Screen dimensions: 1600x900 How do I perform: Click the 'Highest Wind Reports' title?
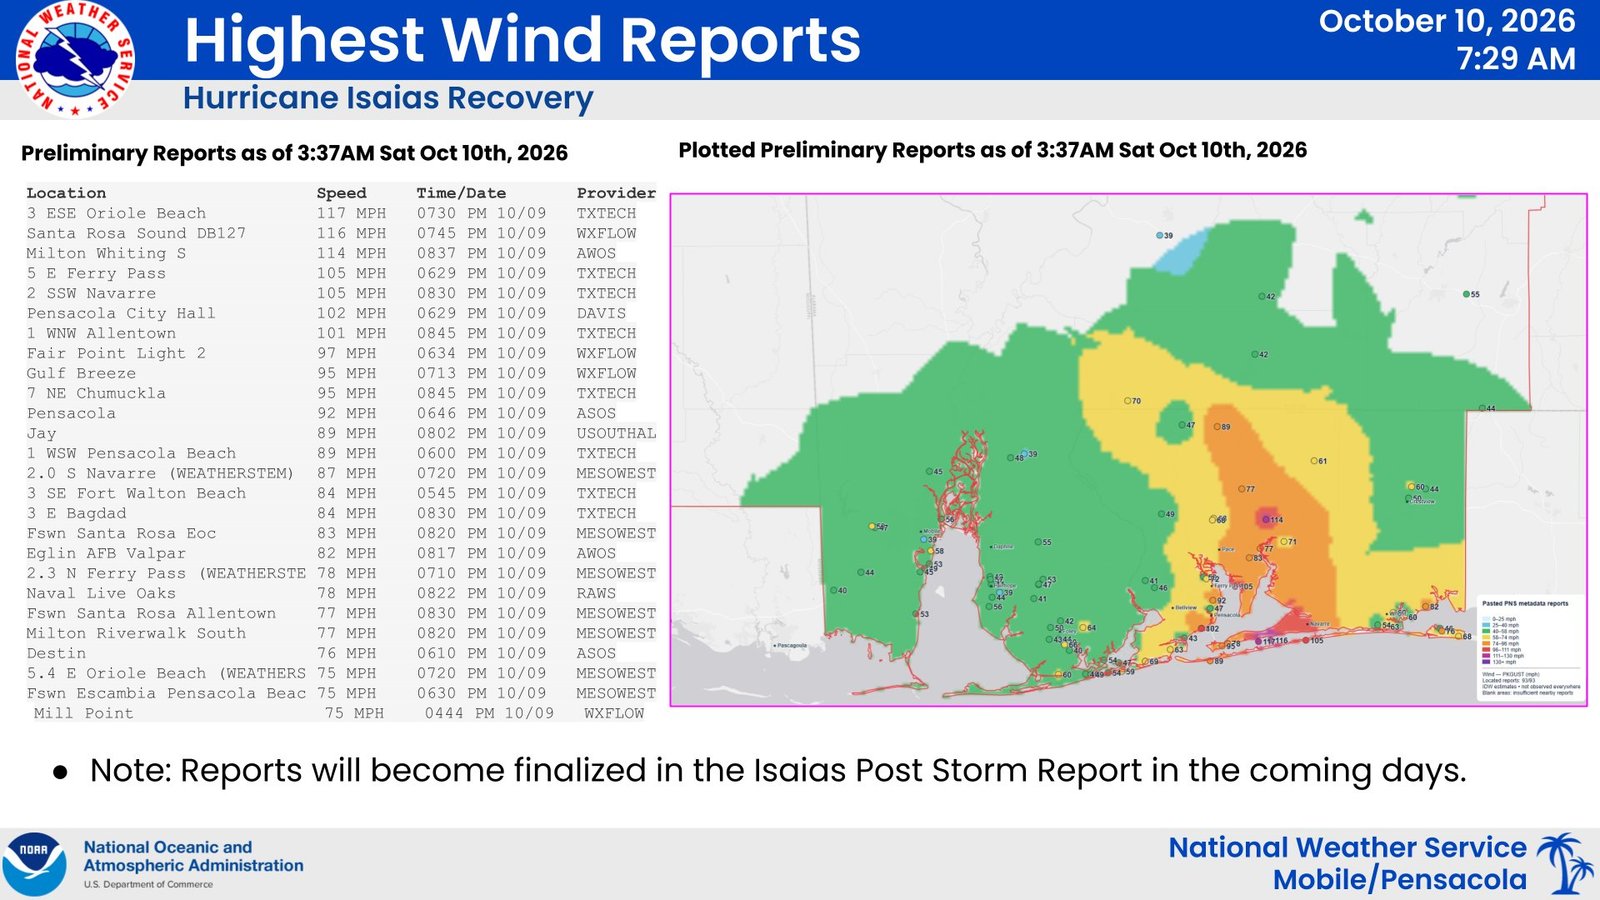(522, 41)
